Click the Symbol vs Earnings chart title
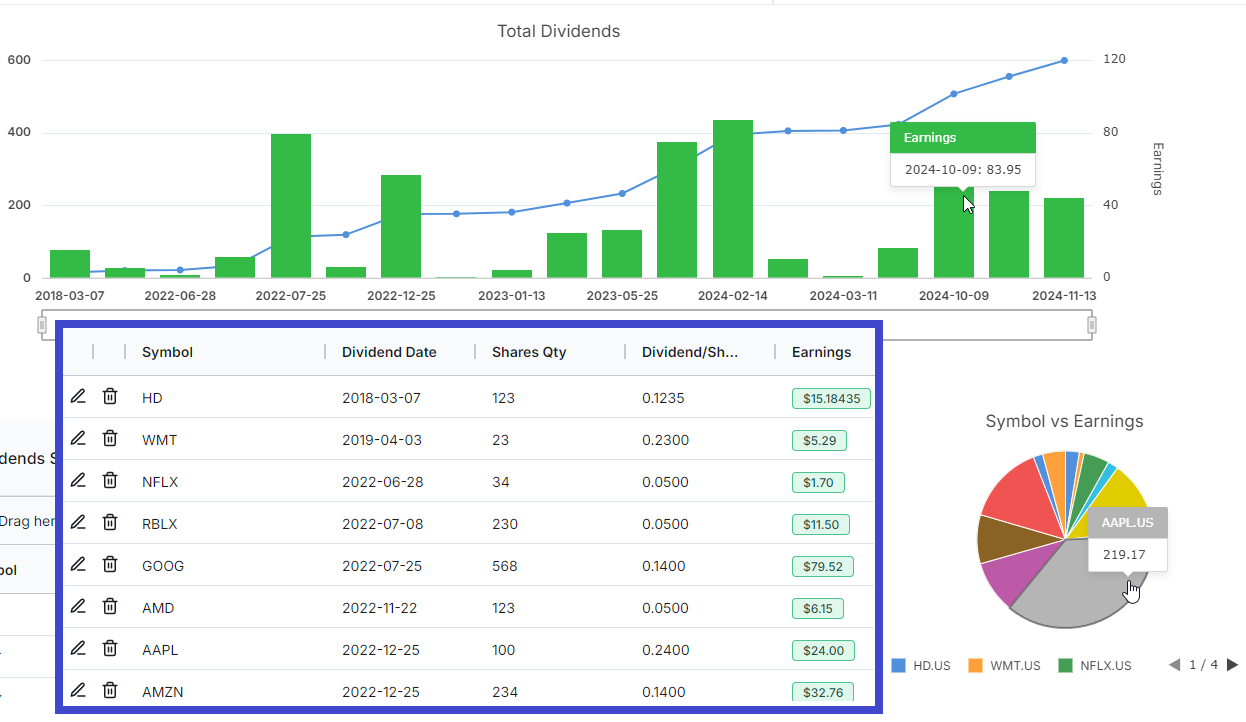Screen dimensions: 1246x722 1064,421
